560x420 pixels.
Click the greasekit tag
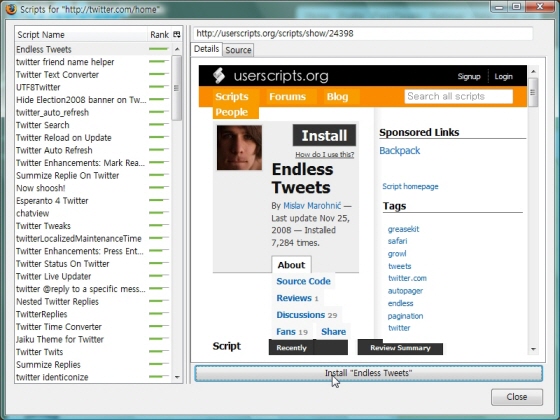click(403, 229)
